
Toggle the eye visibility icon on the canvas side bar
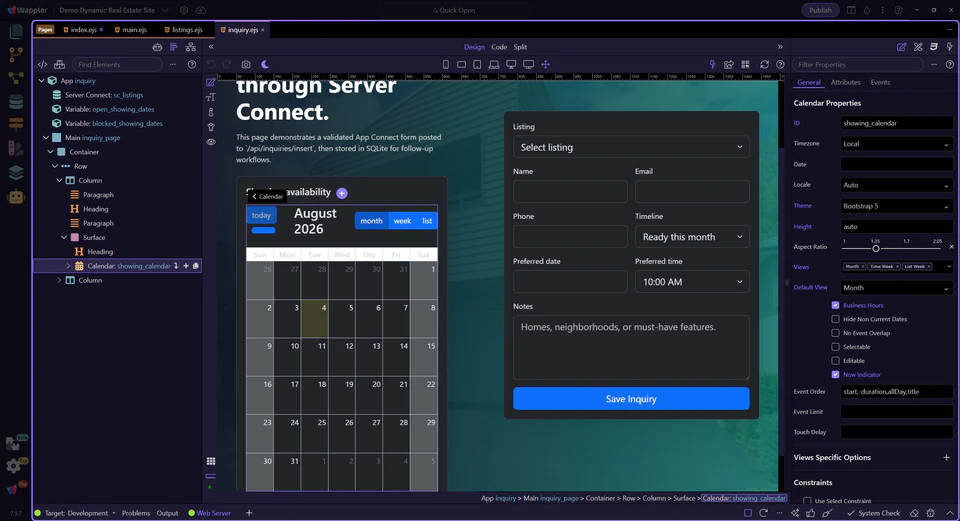coord(211,142)
